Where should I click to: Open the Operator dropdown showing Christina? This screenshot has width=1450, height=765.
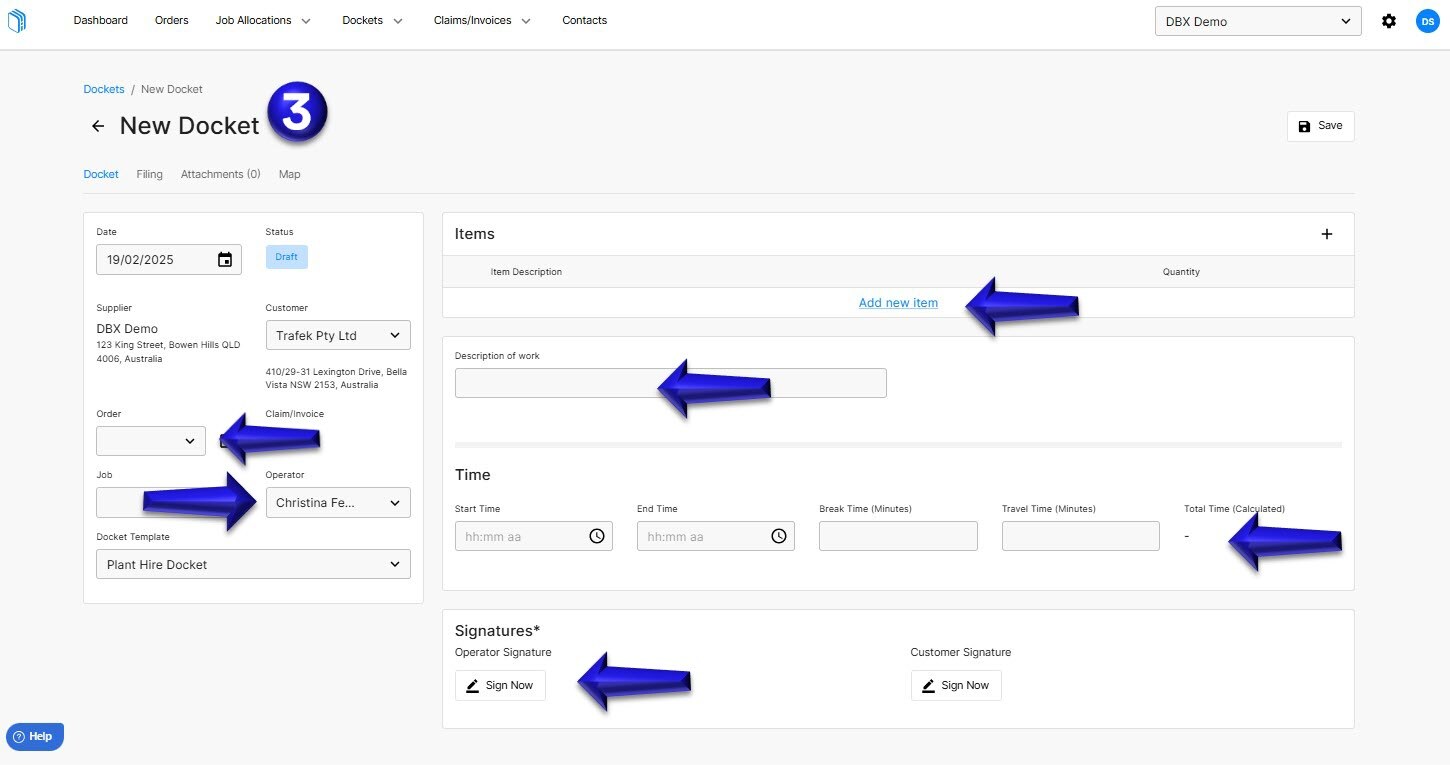point(337,502)
